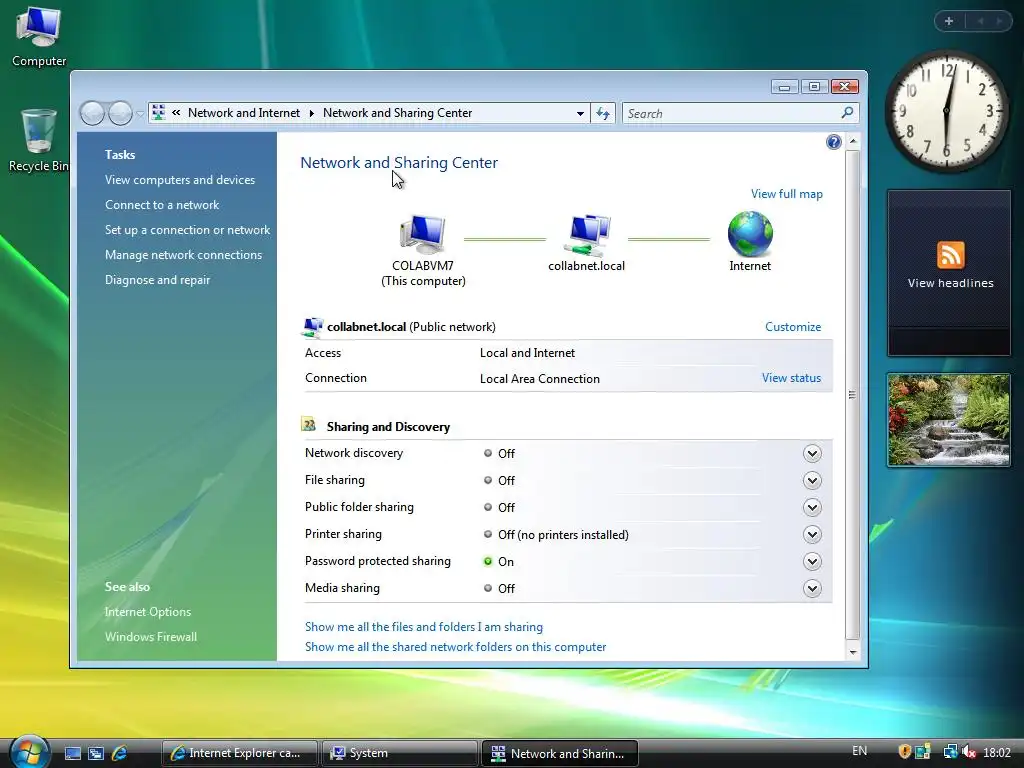Expand the Printer sharing chevron
This screenshot has width=1024, height=768.
click(812, 534)
